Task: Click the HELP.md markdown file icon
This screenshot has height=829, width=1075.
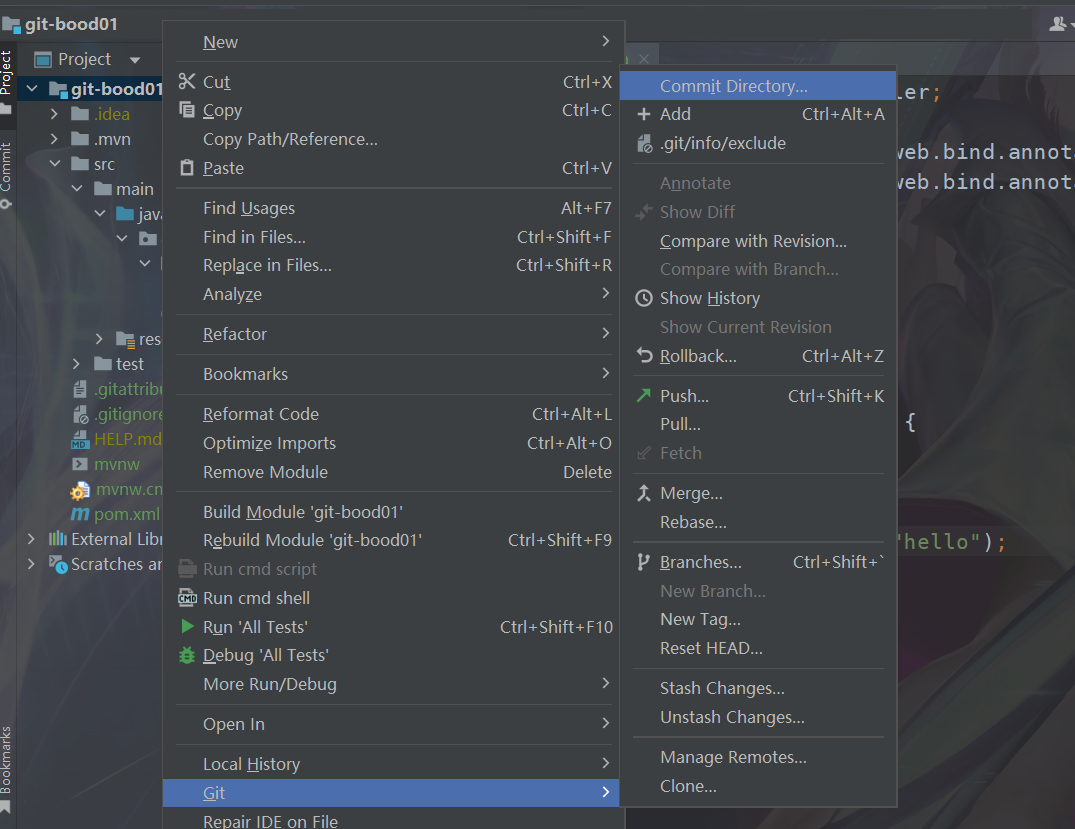Action: coord(80,439)
